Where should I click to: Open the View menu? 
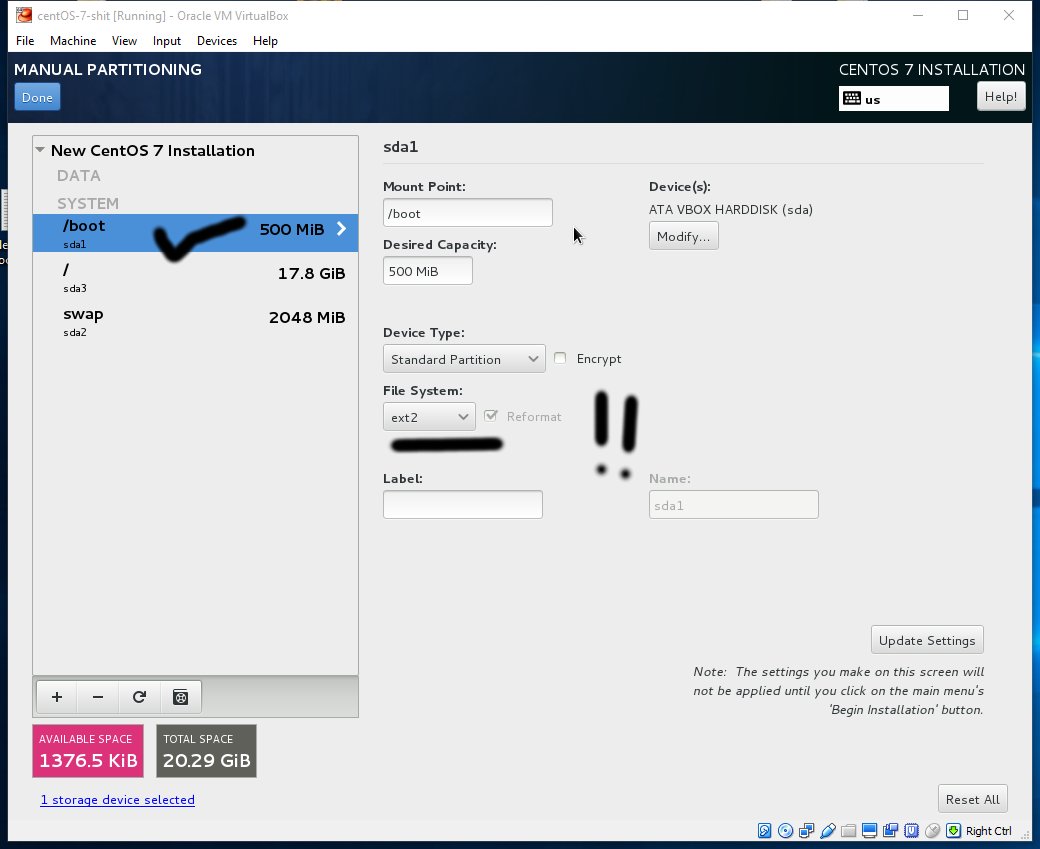124,40
